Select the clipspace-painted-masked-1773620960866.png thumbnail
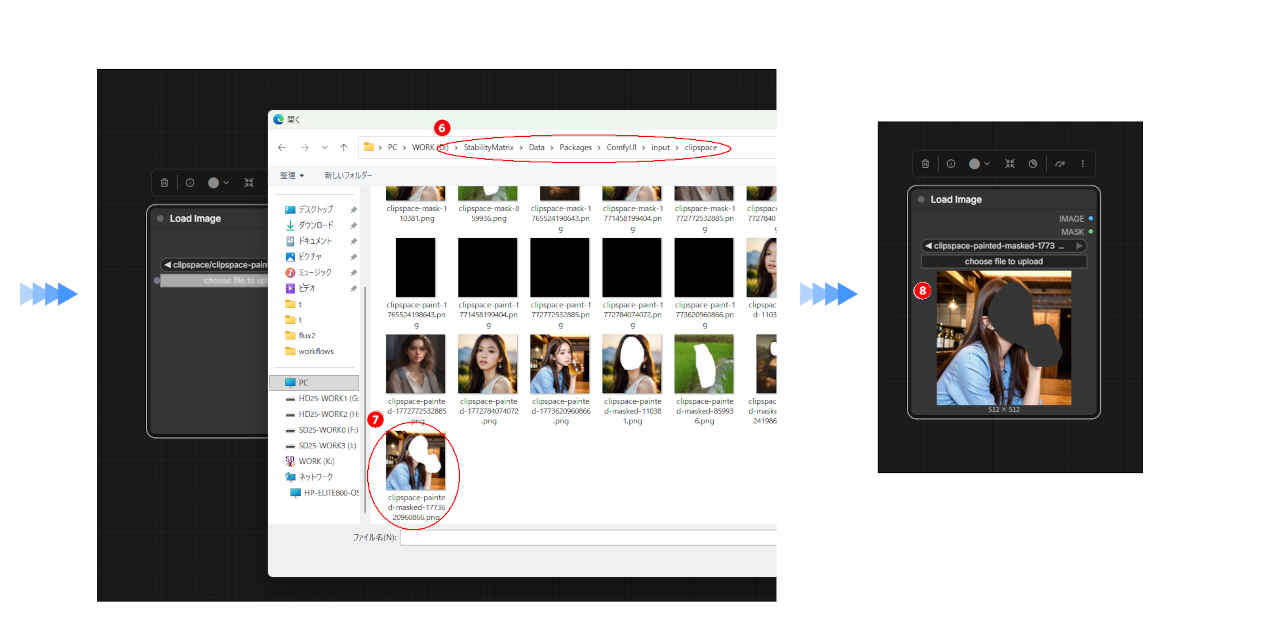The width and height of the screenshot is (1280, 630). click(415, 460)
